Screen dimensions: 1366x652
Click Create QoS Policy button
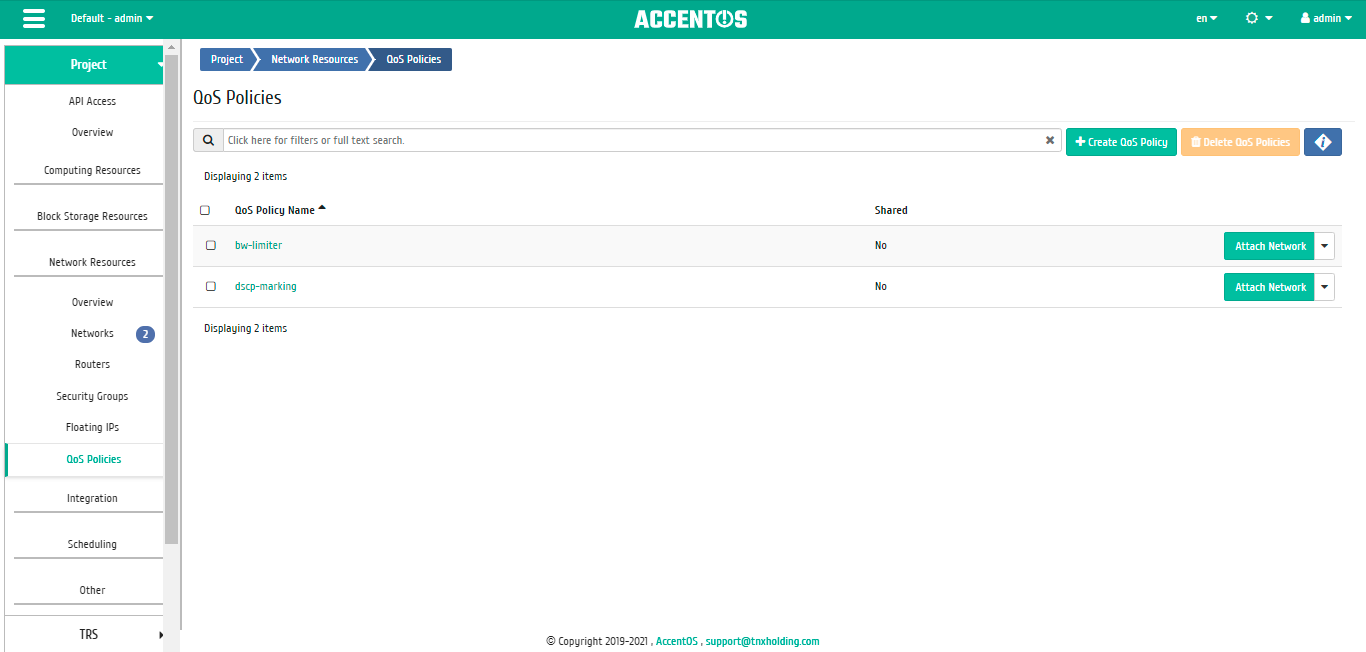[x=1121, y=142]
